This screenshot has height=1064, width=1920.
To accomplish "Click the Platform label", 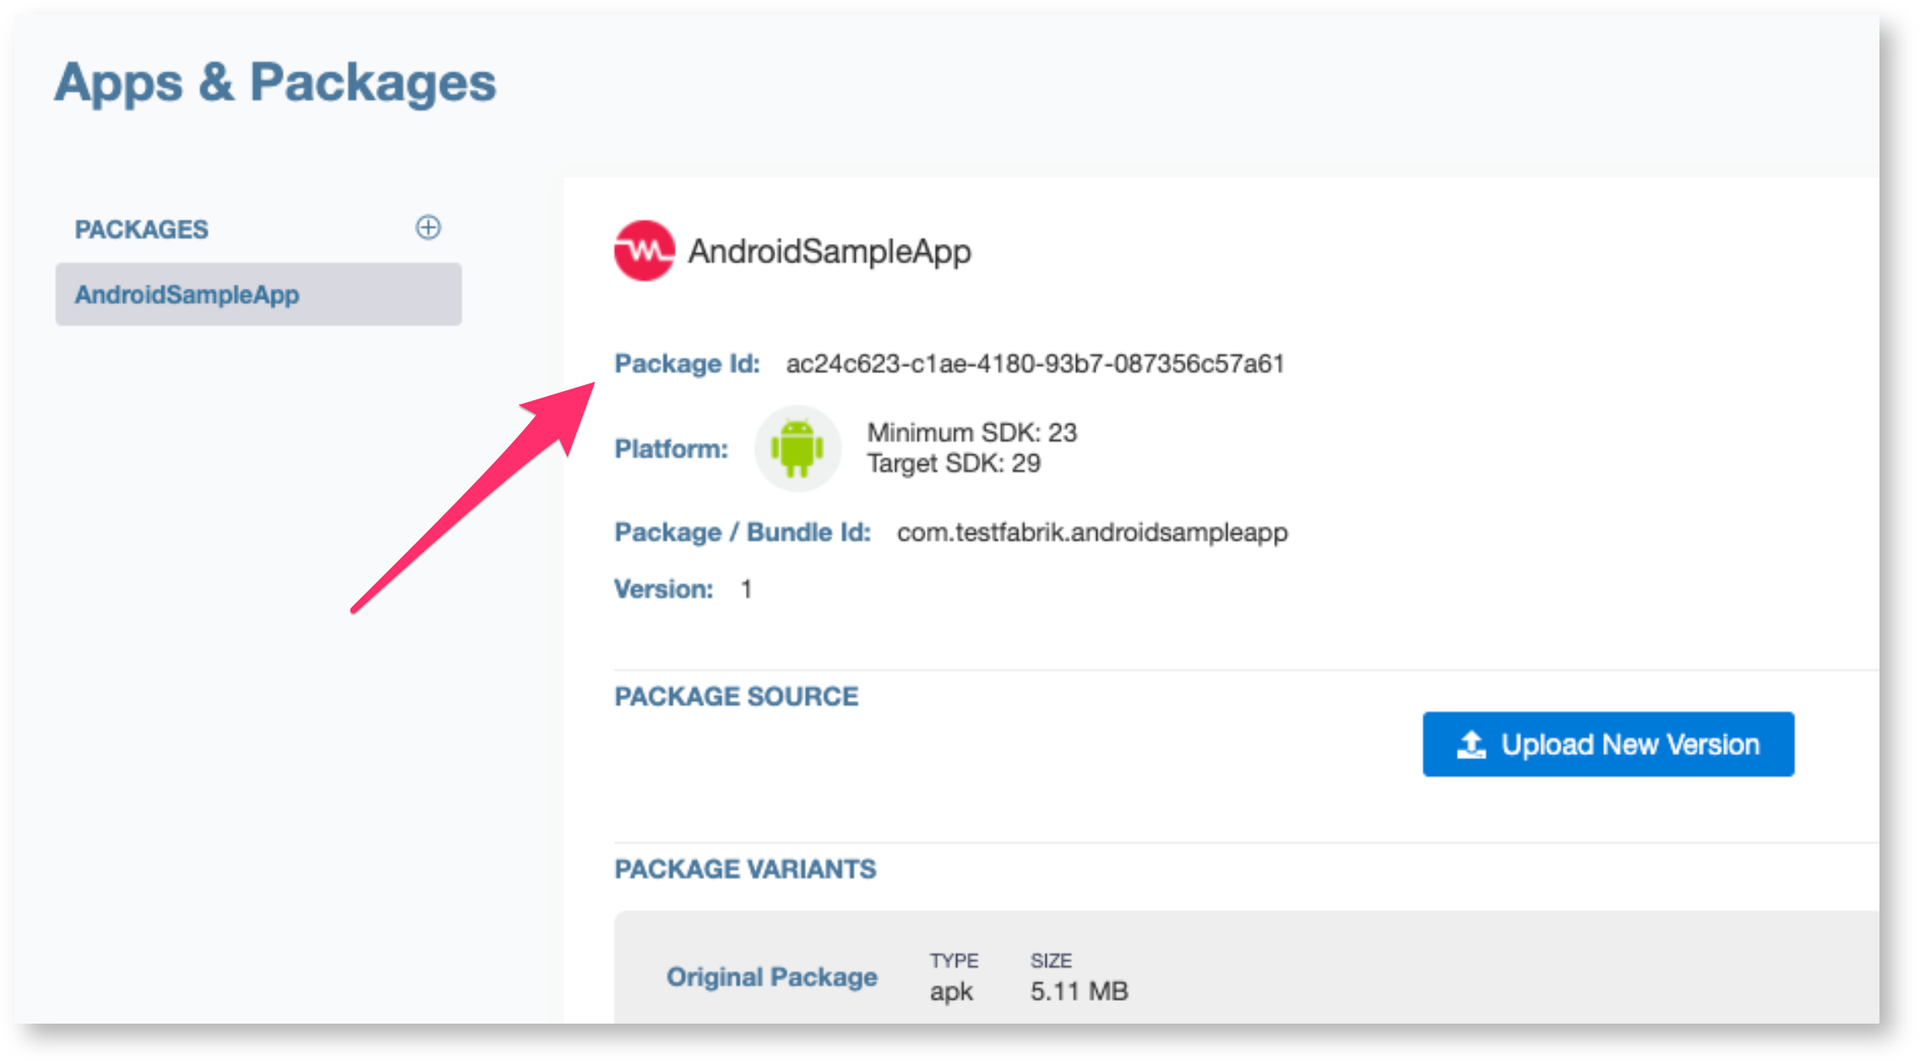I will tap(671, 449).
